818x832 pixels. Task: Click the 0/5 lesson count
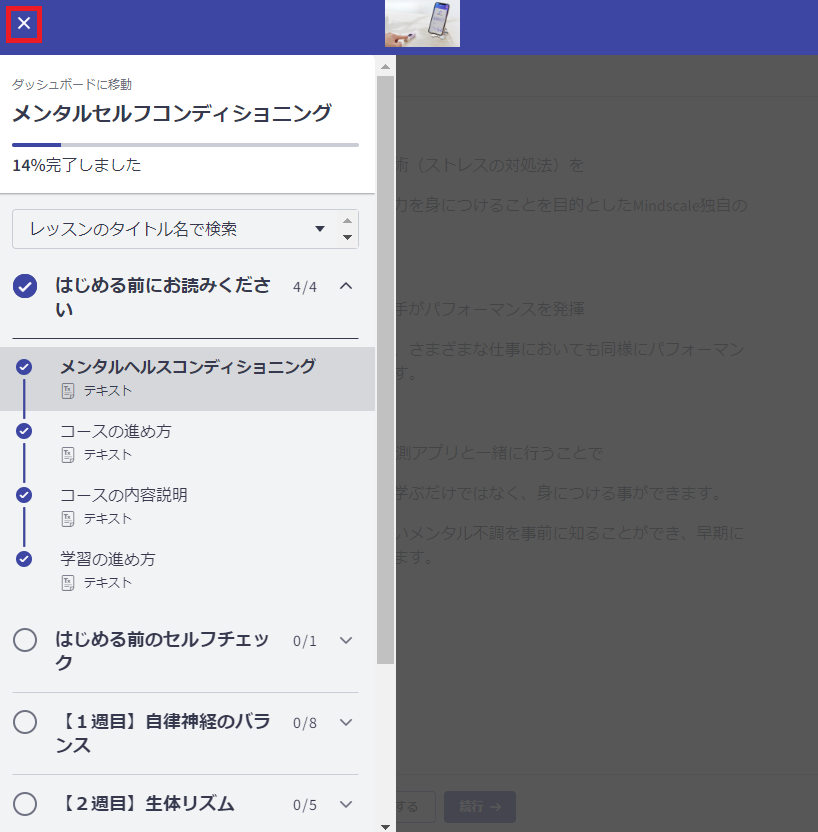[305, 805]
